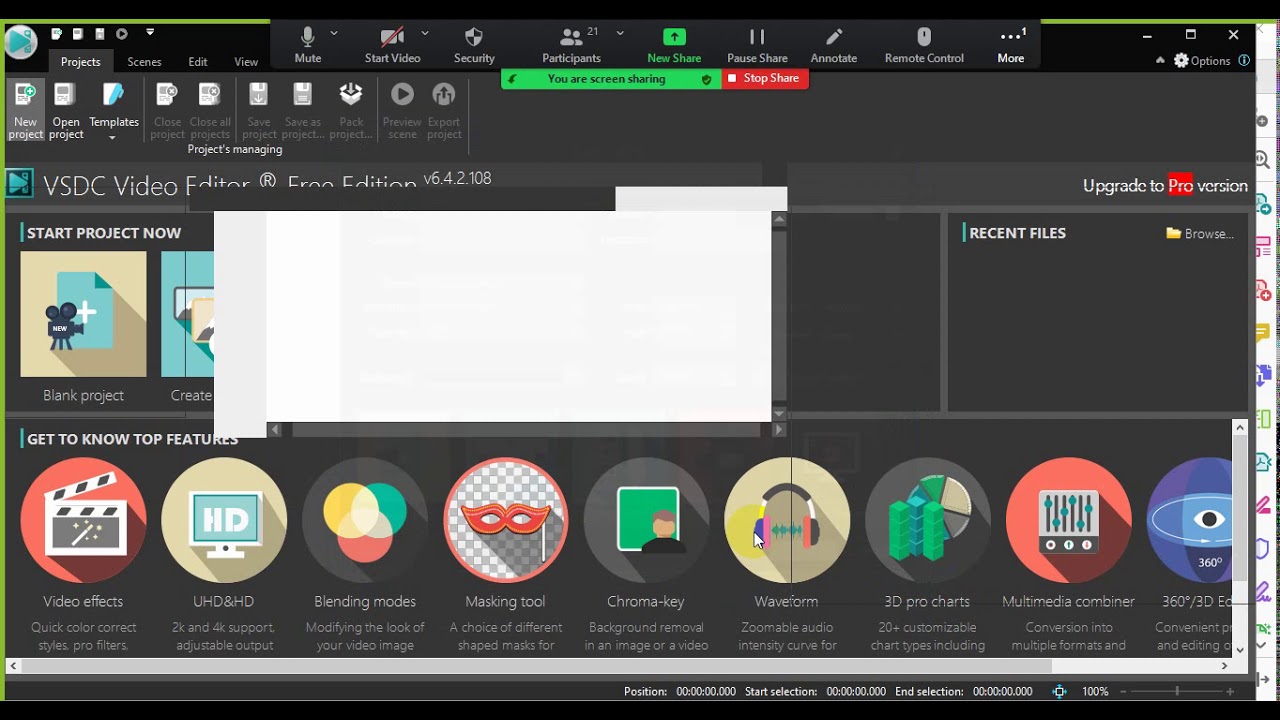Screen dimensions: 1280x720
Task: Expand the quick access toolbar customize arrow
Action: pyautogui.click(x=150, y=33)
